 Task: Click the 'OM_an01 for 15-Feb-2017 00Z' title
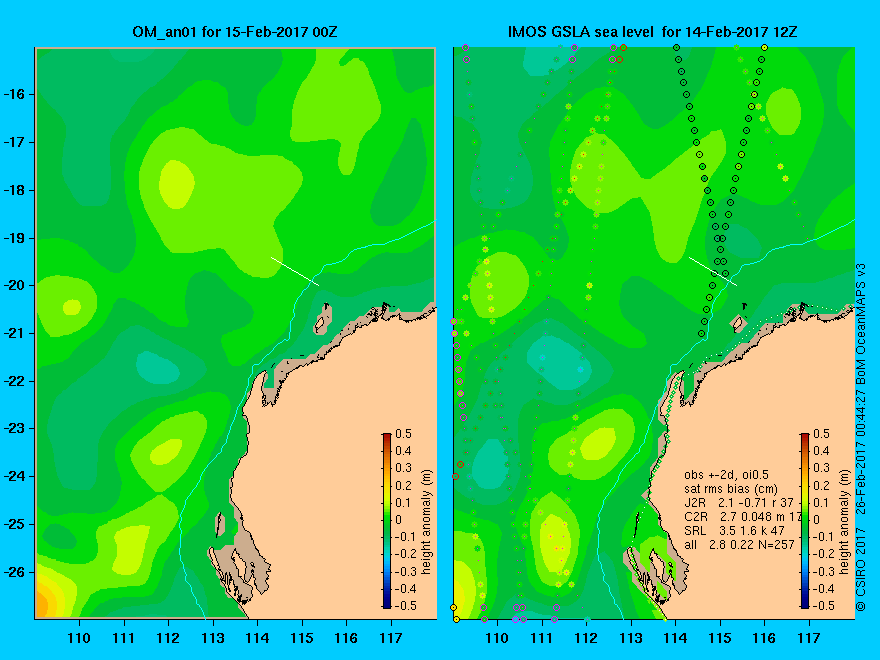(x=235, y=32)
